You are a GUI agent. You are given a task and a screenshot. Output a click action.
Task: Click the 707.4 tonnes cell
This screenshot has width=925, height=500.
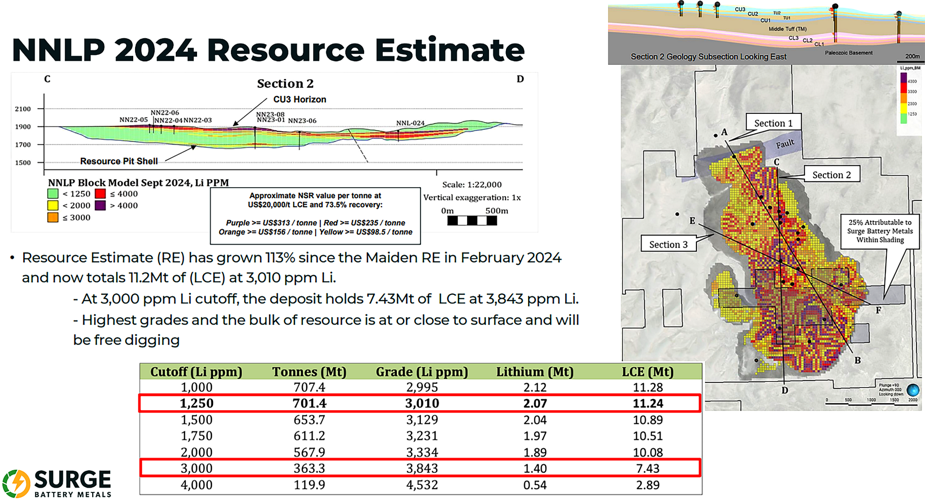[310, 387]
